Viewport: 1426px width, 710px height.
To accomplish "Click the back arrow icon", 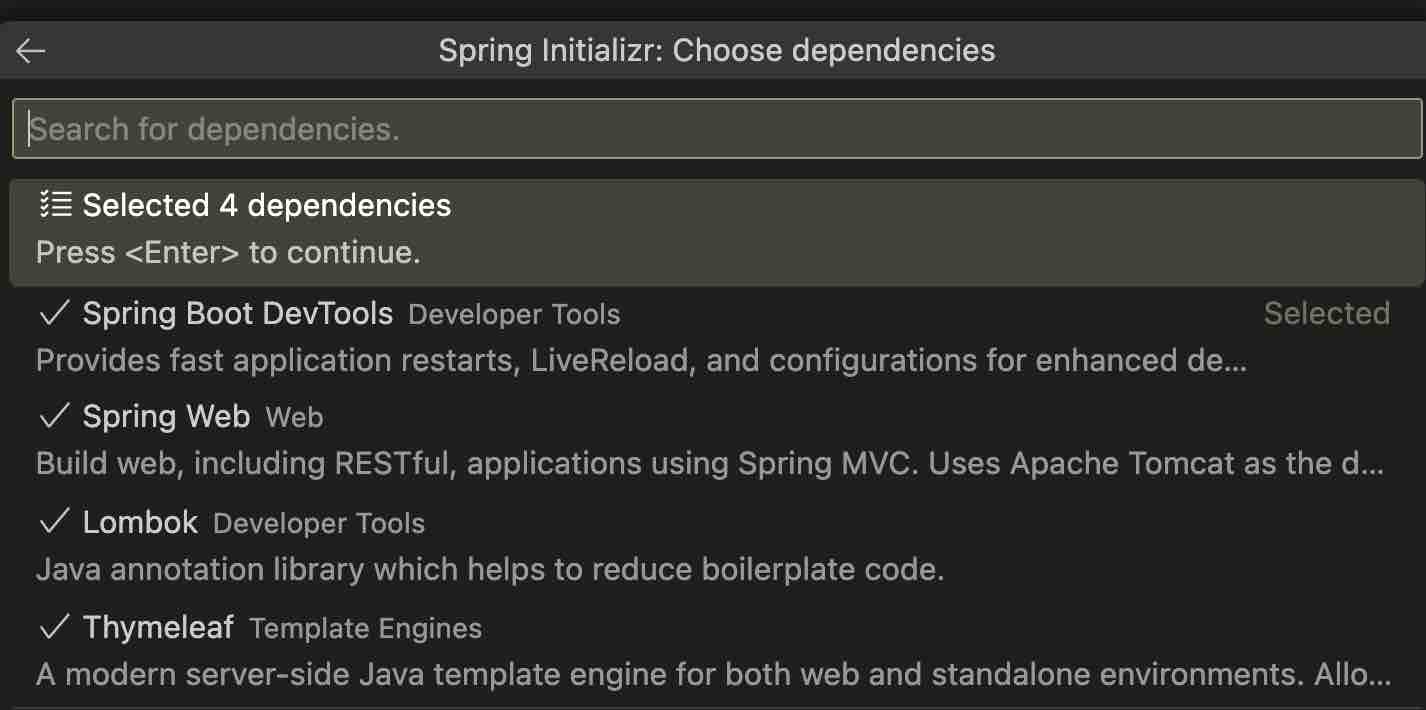I will tap(30, 50).
